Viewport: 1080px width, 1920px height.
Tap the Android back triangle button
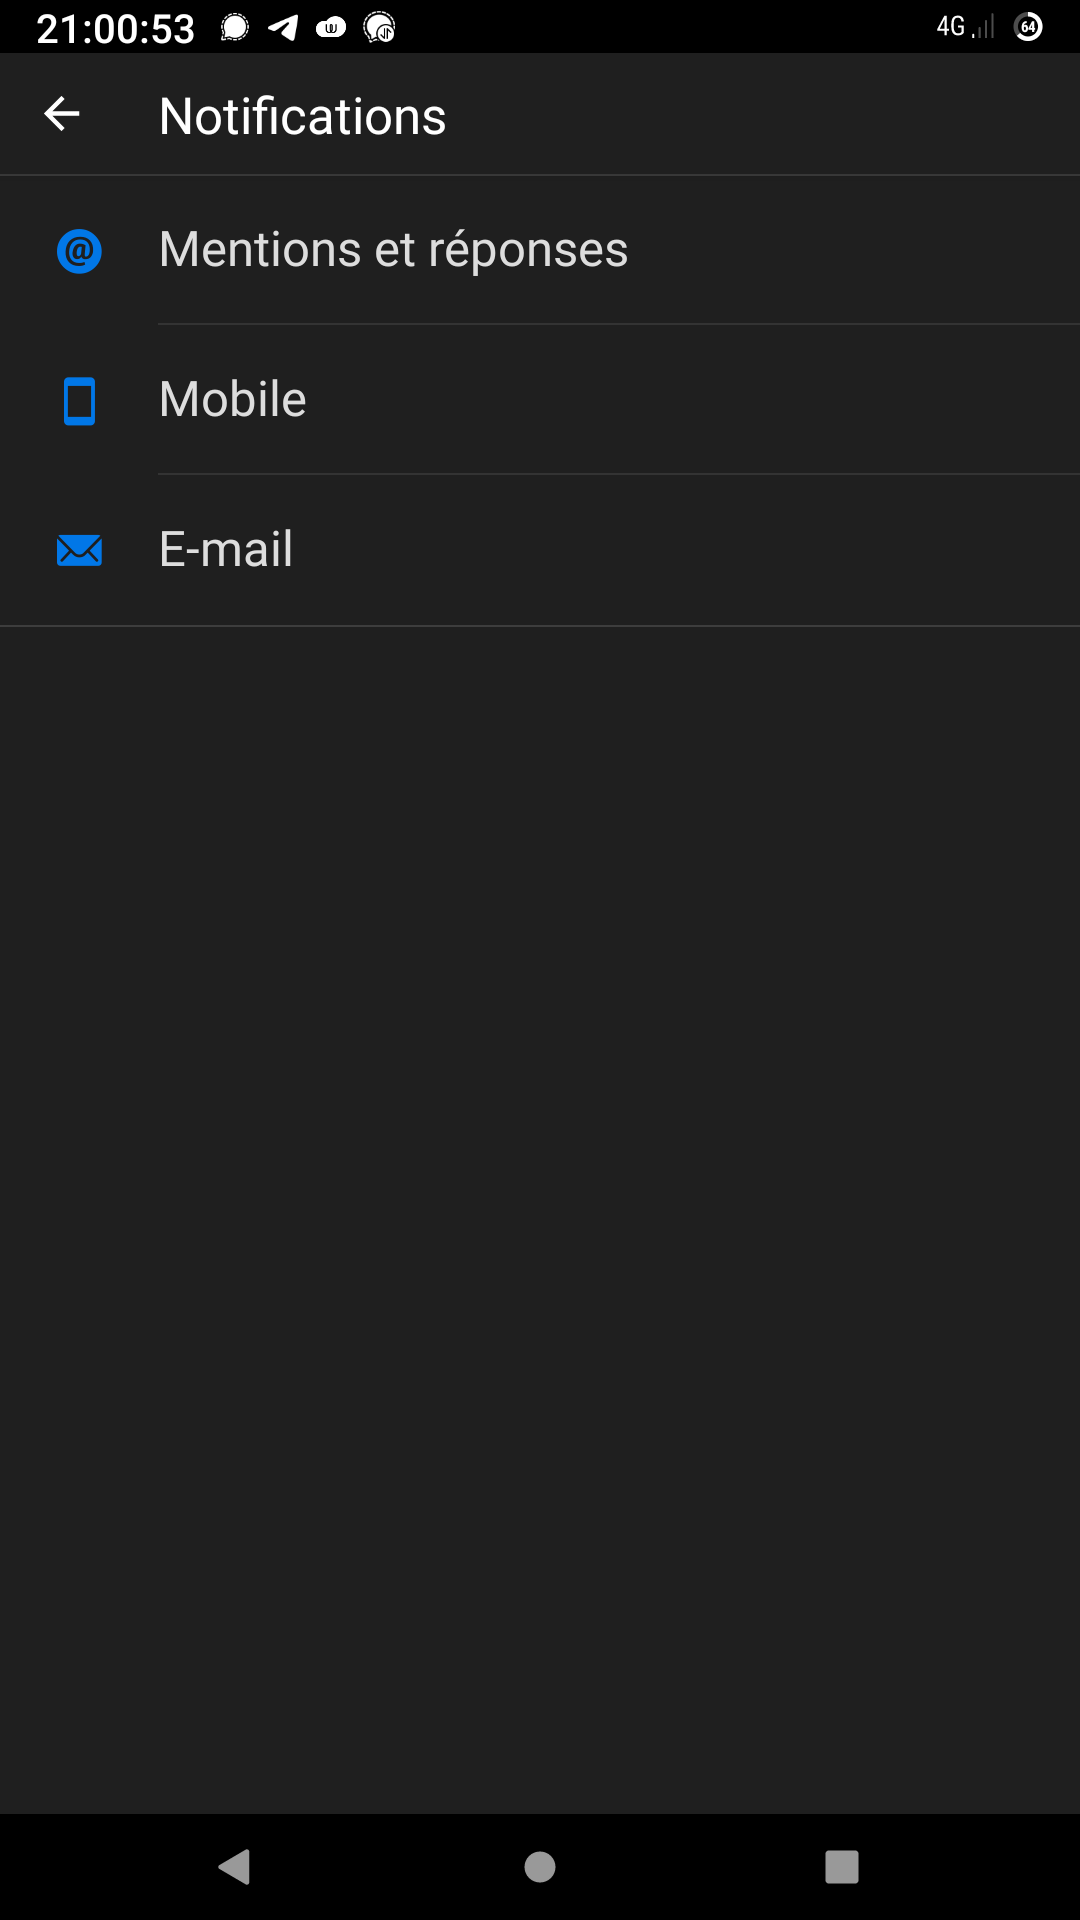235,1866
